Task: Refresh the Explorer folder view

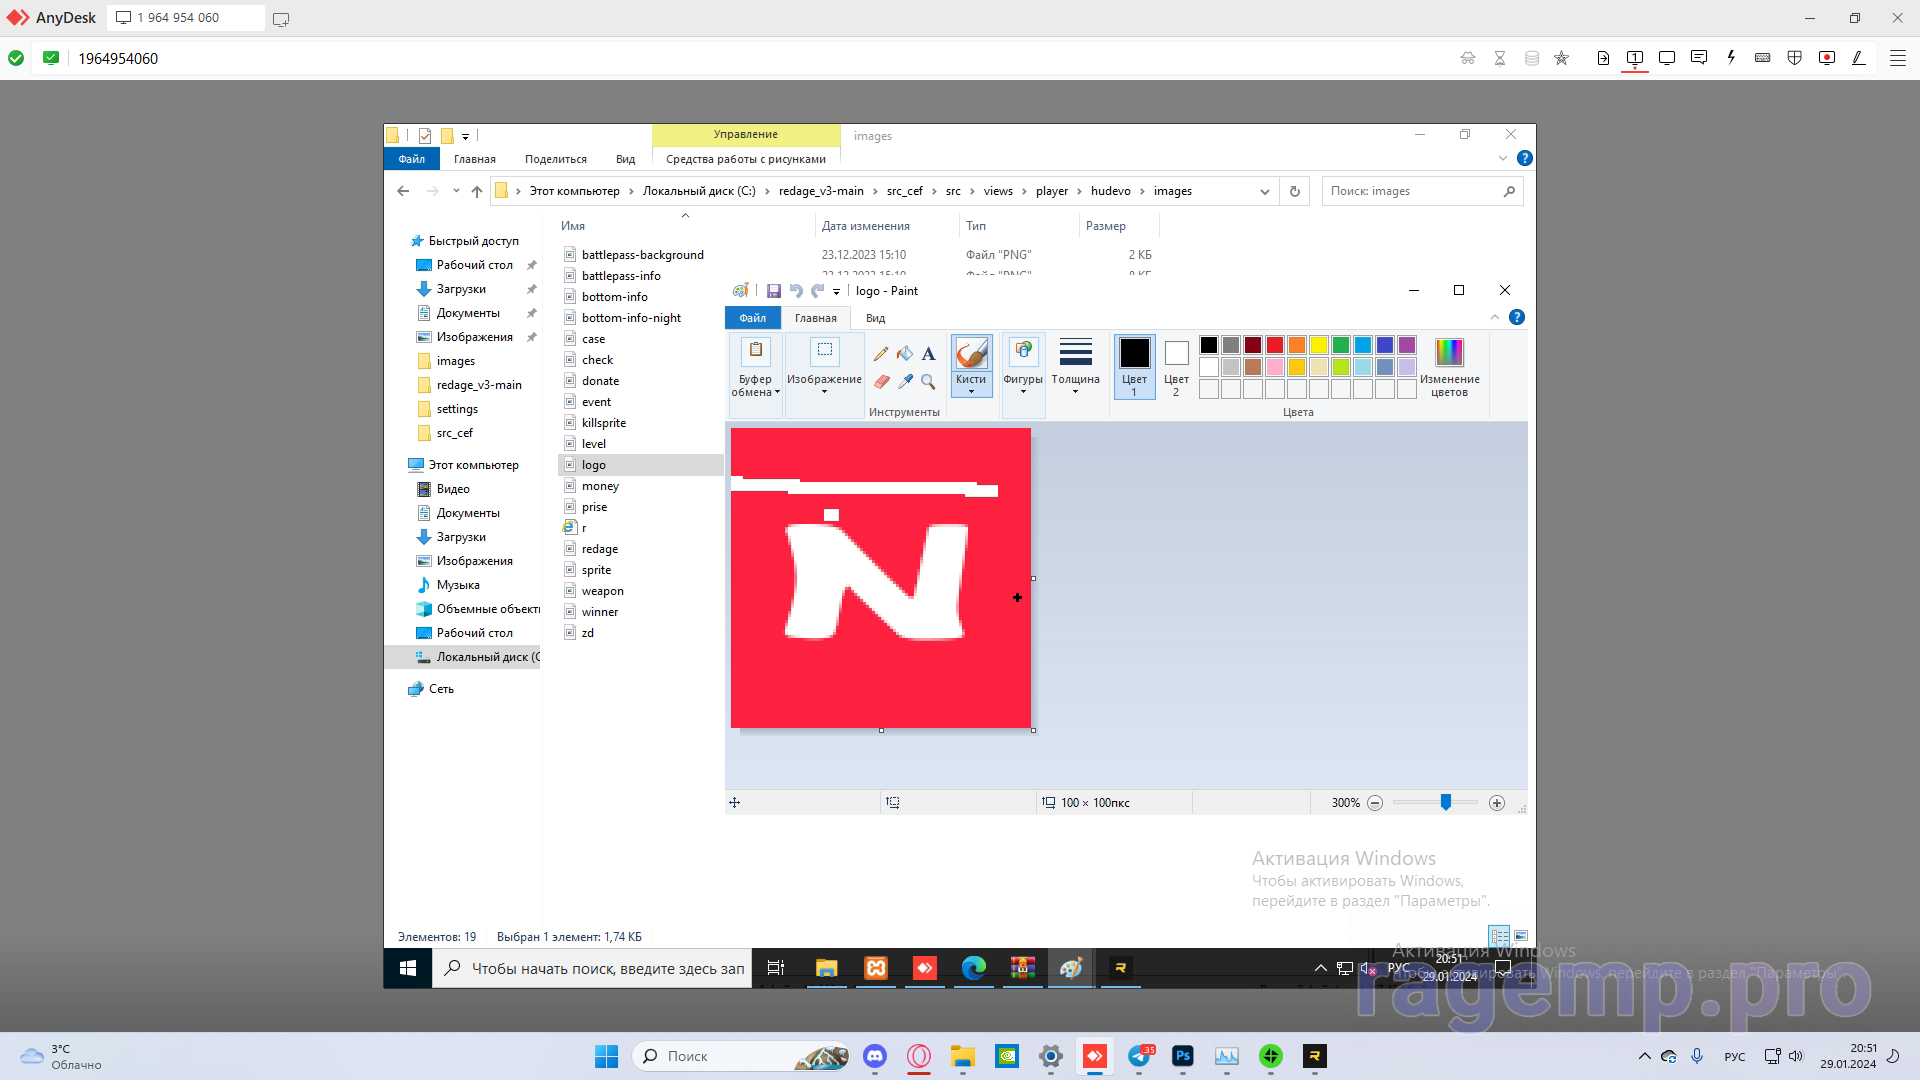Action: pyautogui.click(x=1295, y=191)
